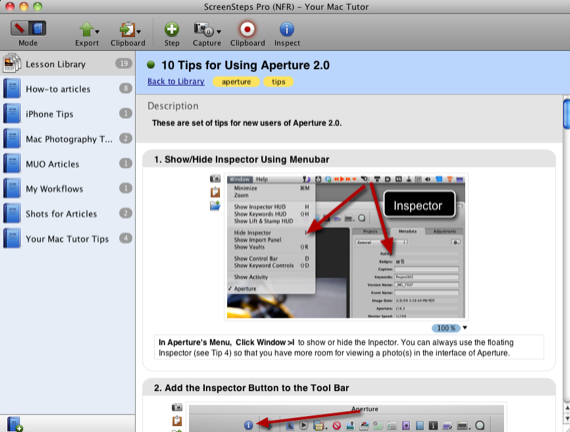Click the Description heading label
The image size is (570, 432).
[x=173, y=106]
